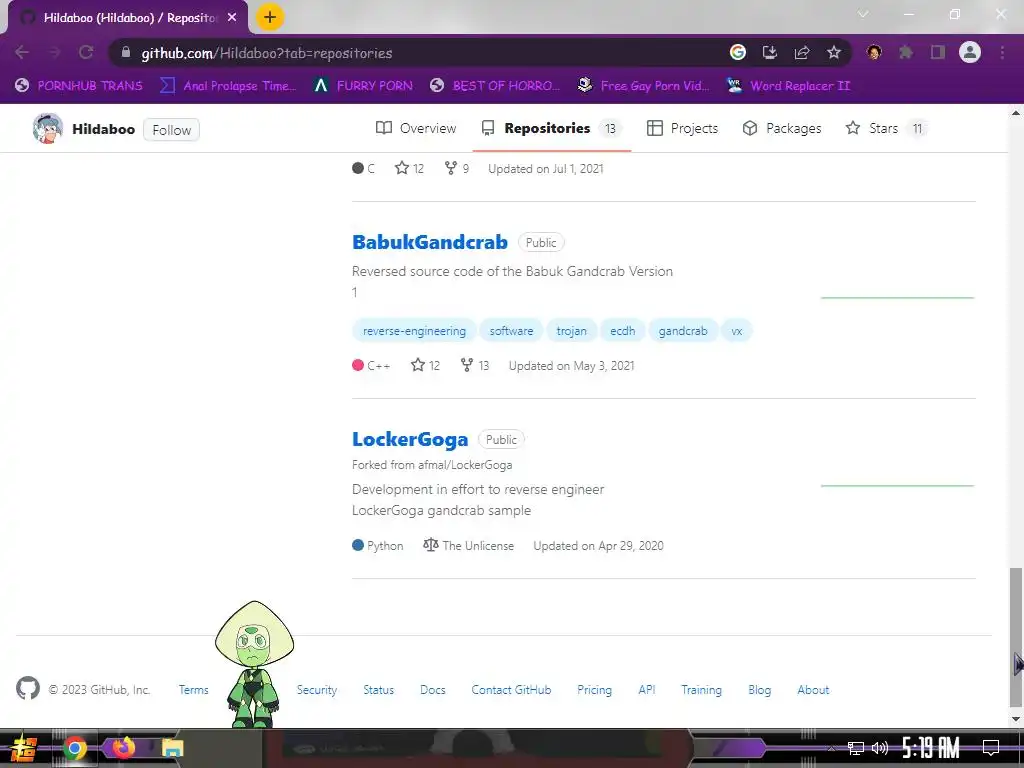
Task: Open File Explorer from the taskbar
Action: [172, 748]
